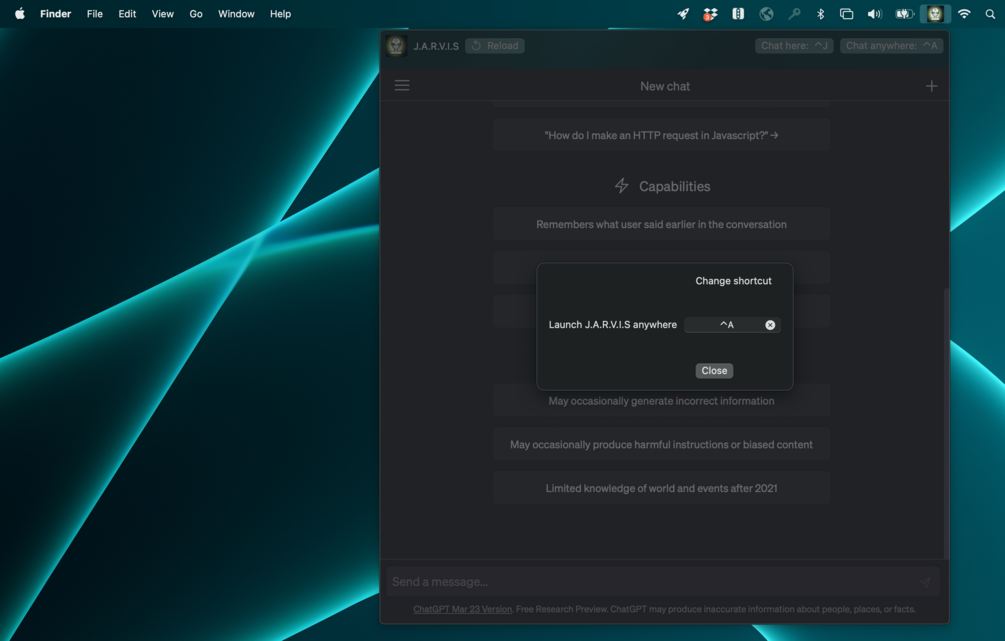Viewport: 1005px width, 641px height.
Task: Click the J.A.R.V.I.S avatar logo in window header
Action: click(396, 46)
